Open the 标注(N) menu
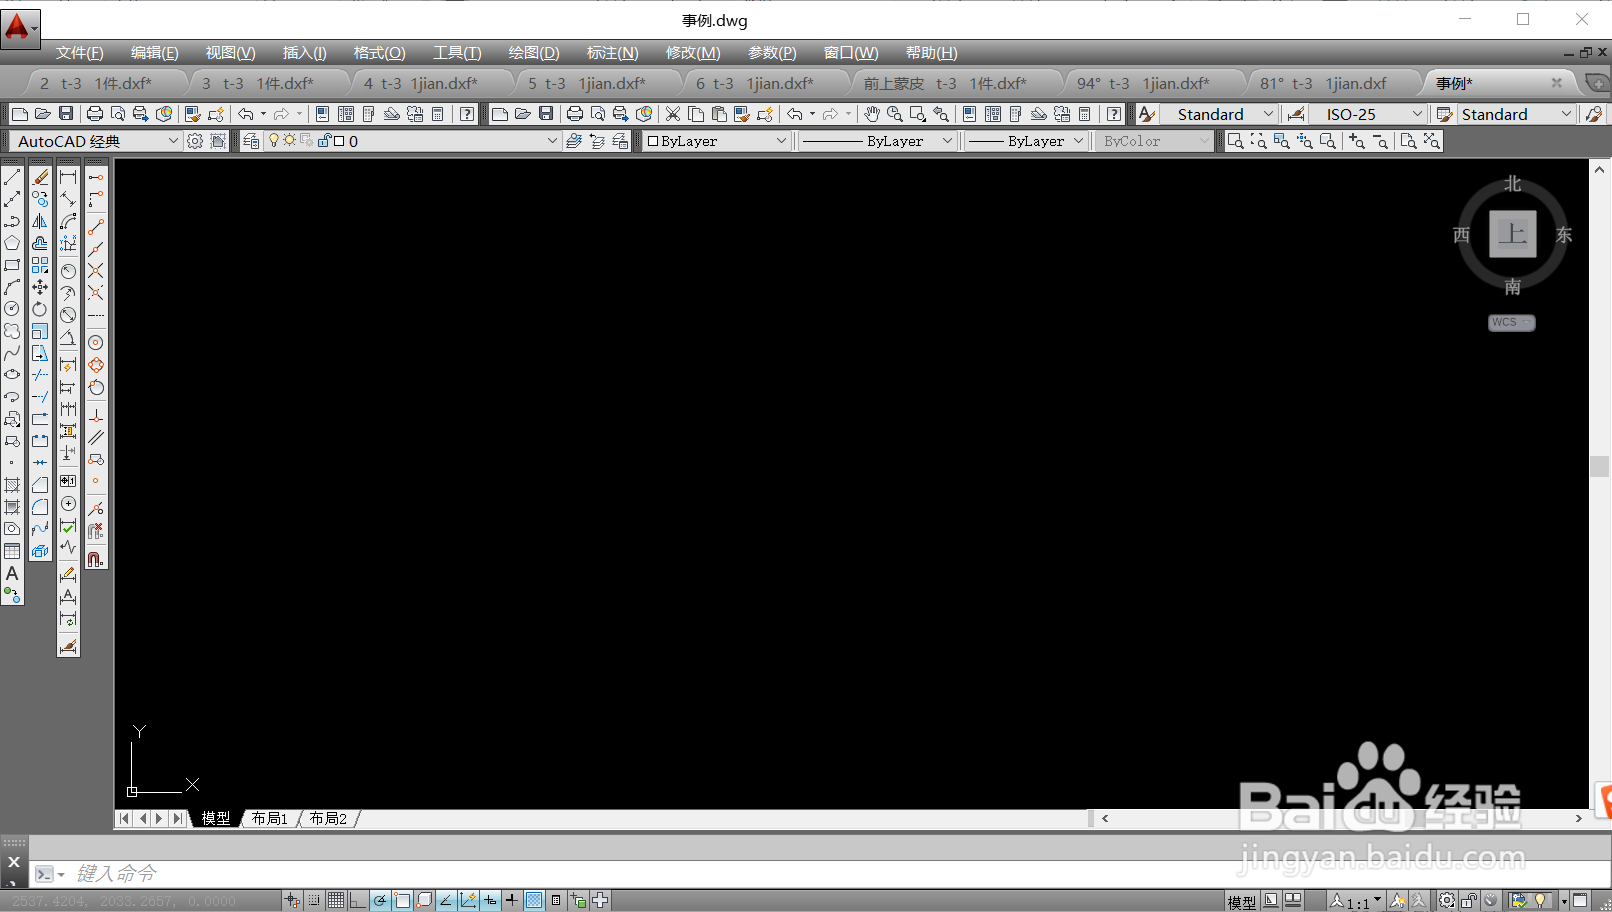Screen dimensions: 1612x912 tap(612, 53)
